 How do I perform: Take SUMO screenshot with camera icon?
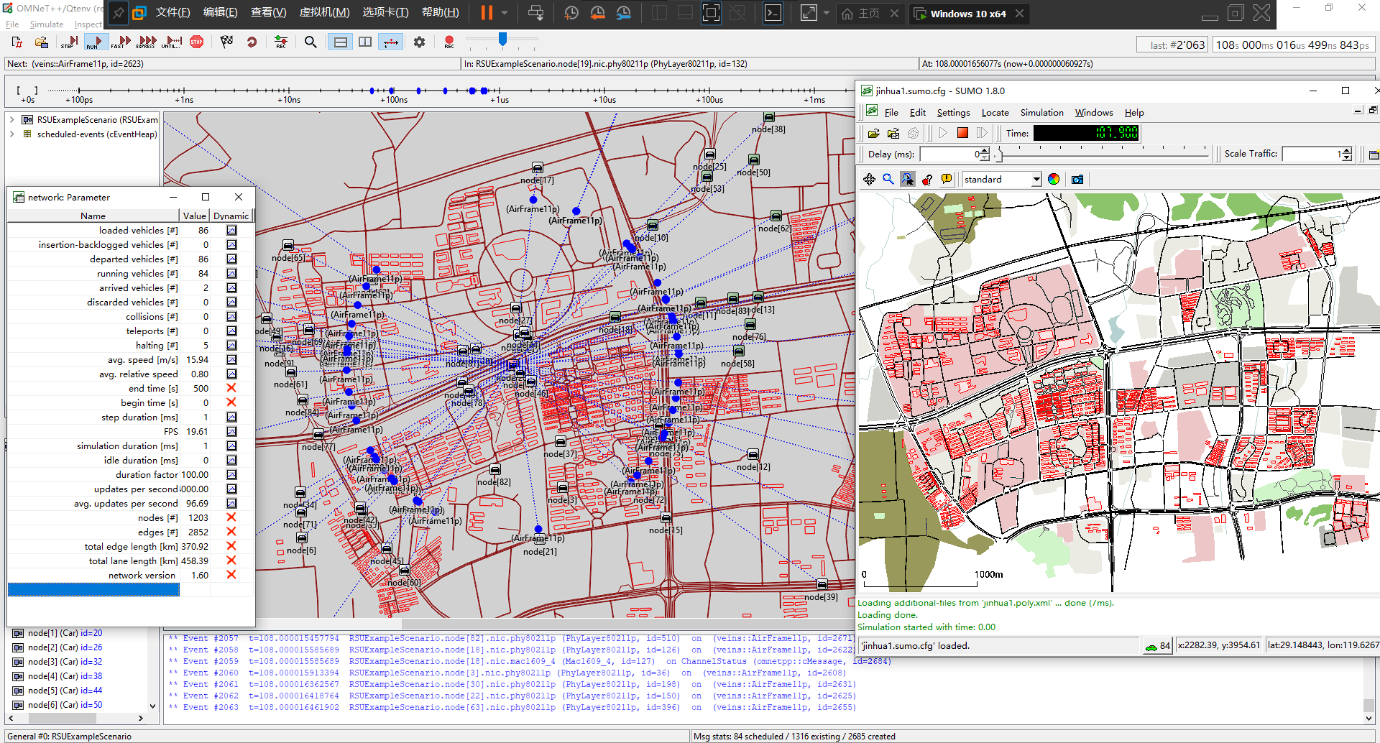coord(1077,179)
